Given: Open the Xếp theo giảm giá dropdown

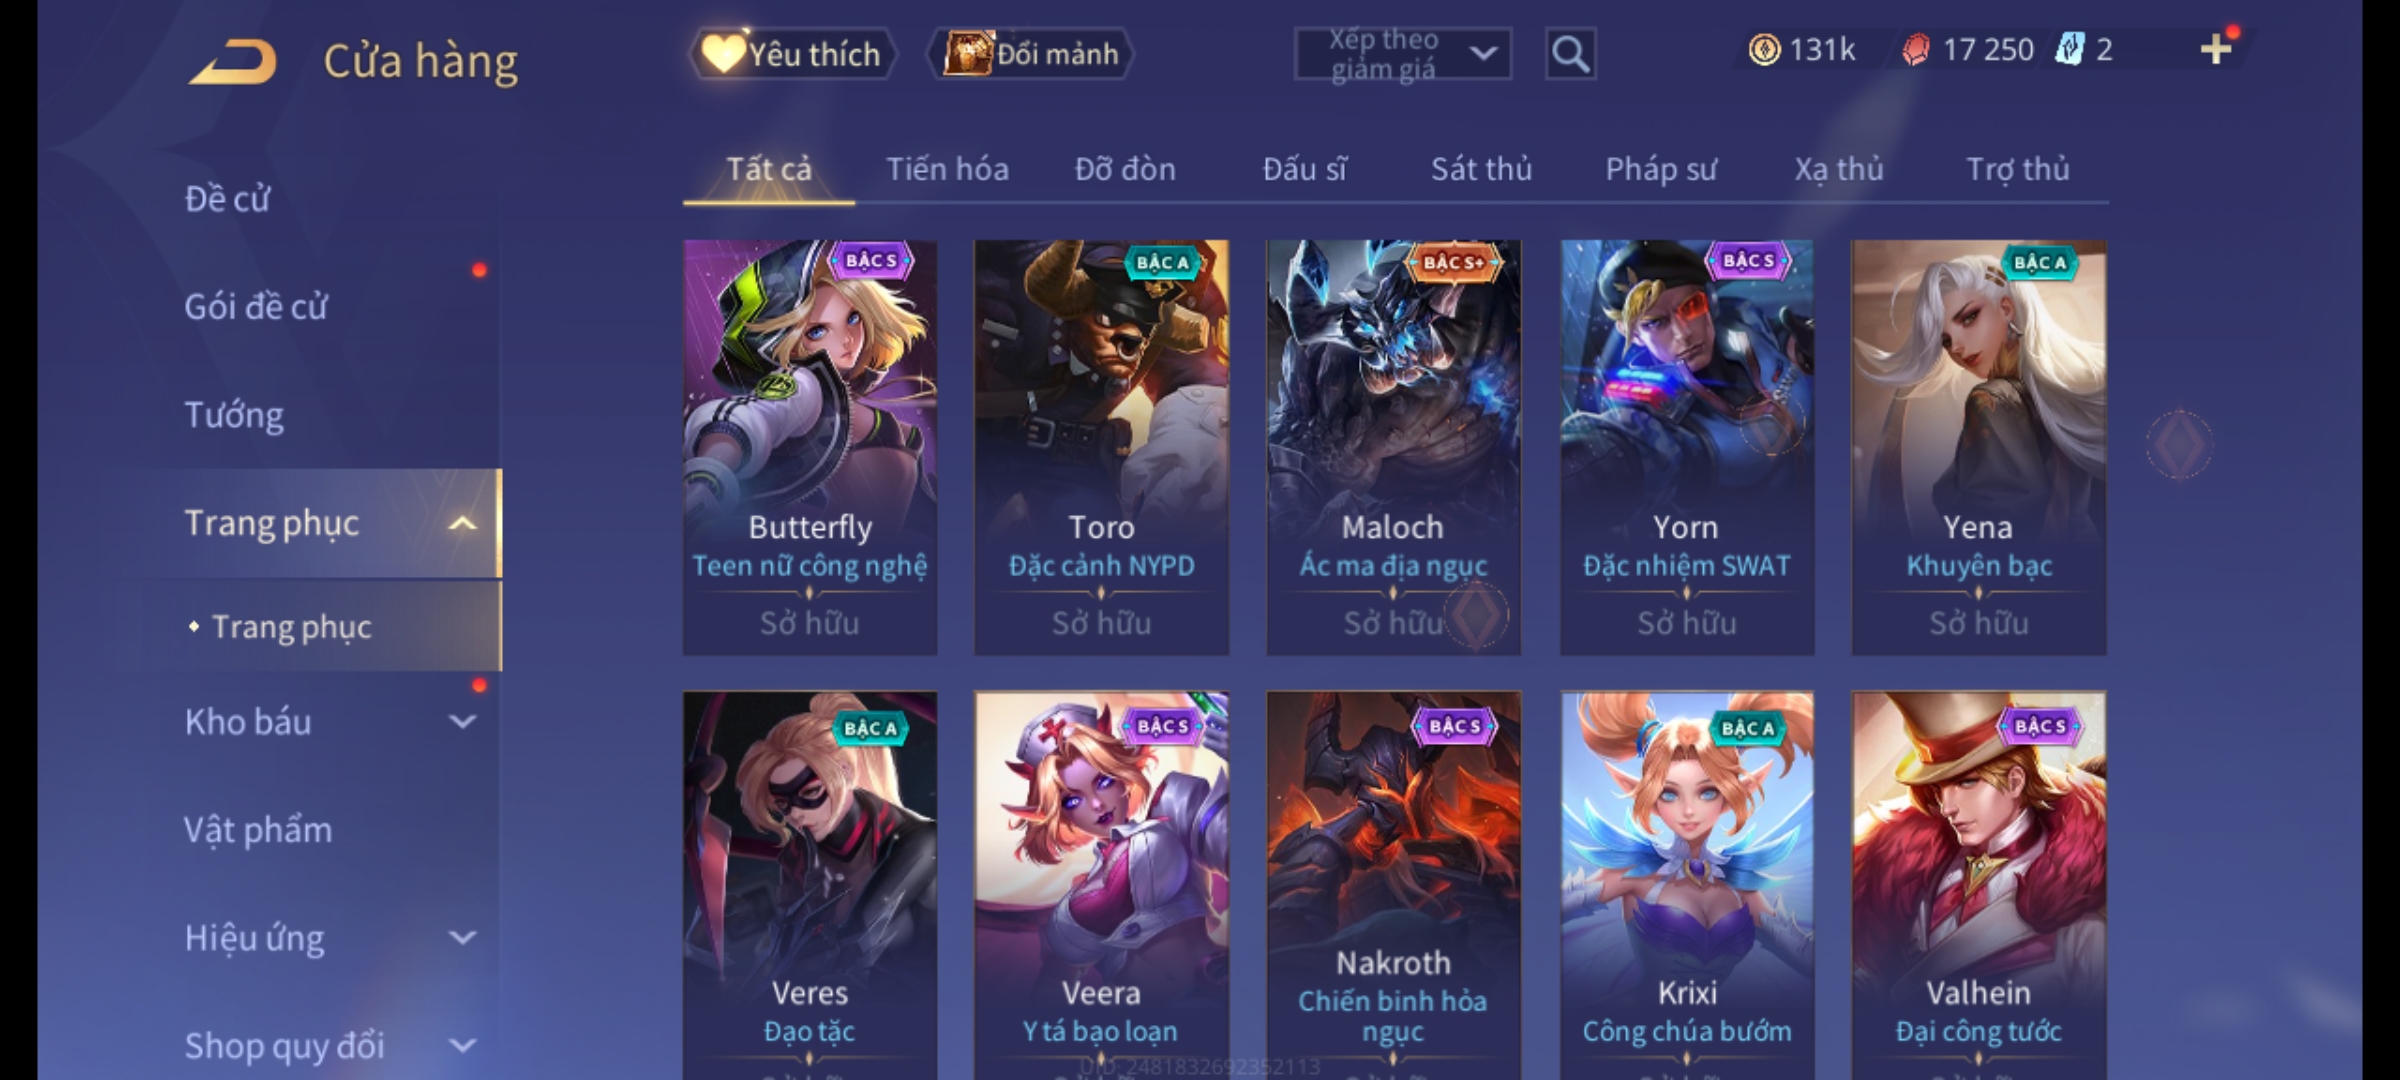Looking at the screenshot, I should [x=1402, y=54].
